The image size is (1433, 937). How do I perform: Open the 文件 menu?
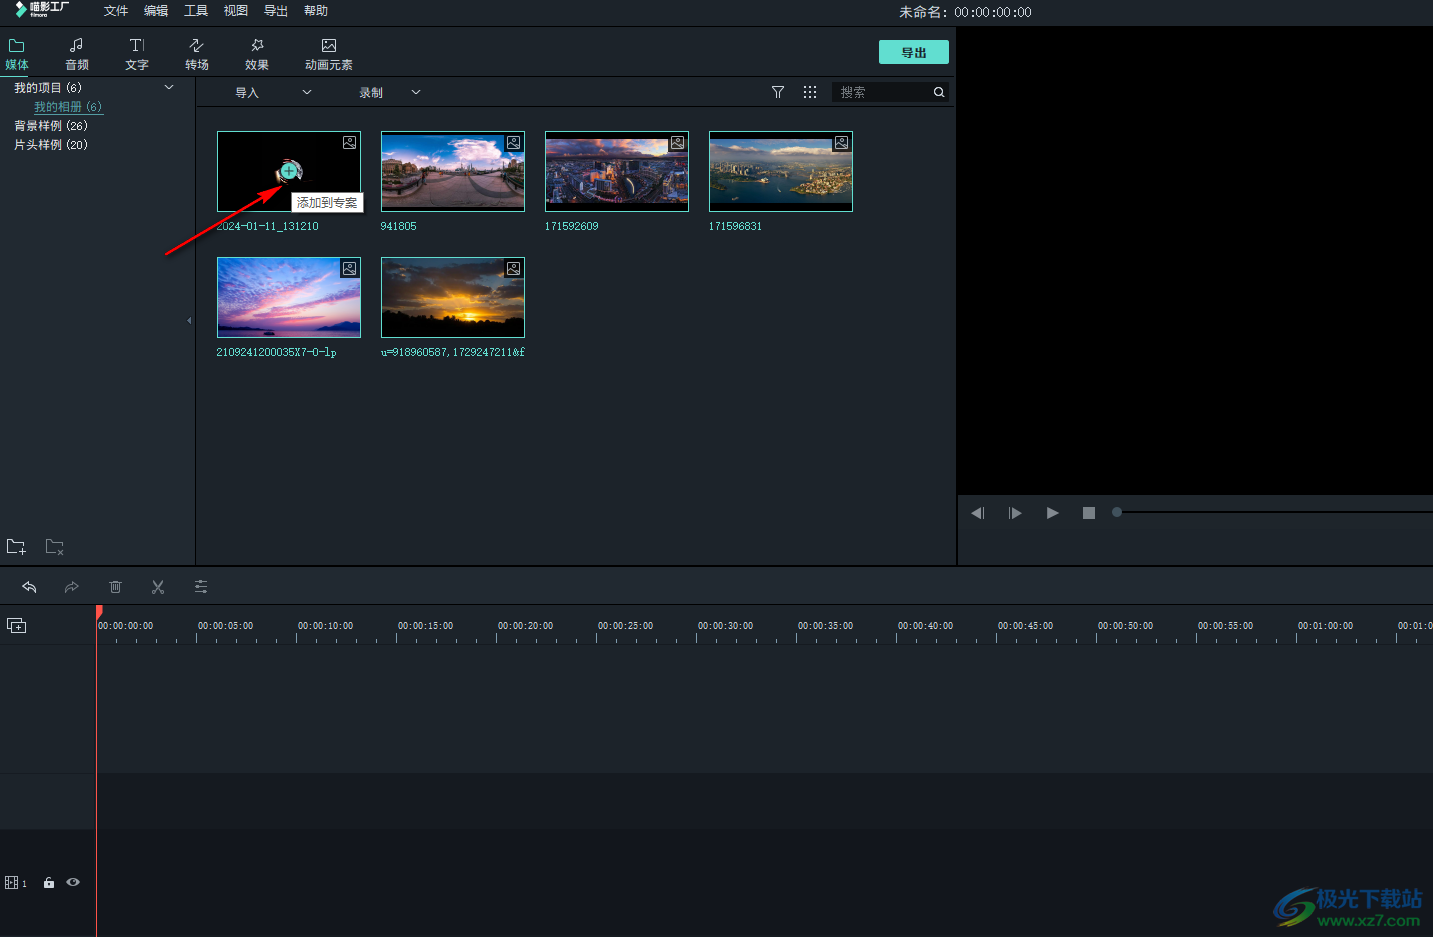(x=116, y=11)
